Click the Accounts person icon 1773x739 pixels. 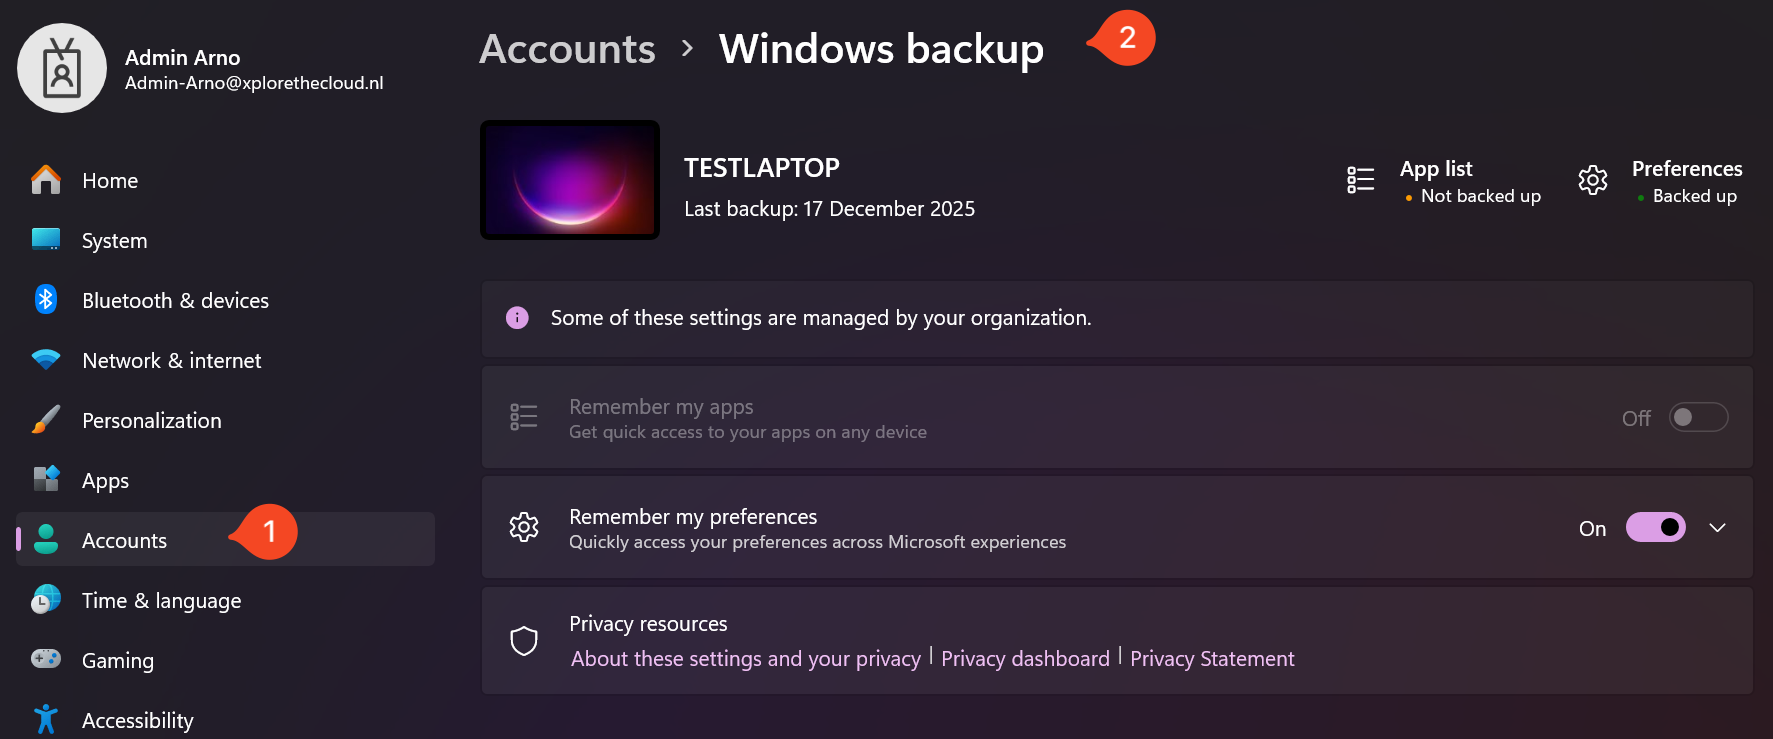pos(46,539)
